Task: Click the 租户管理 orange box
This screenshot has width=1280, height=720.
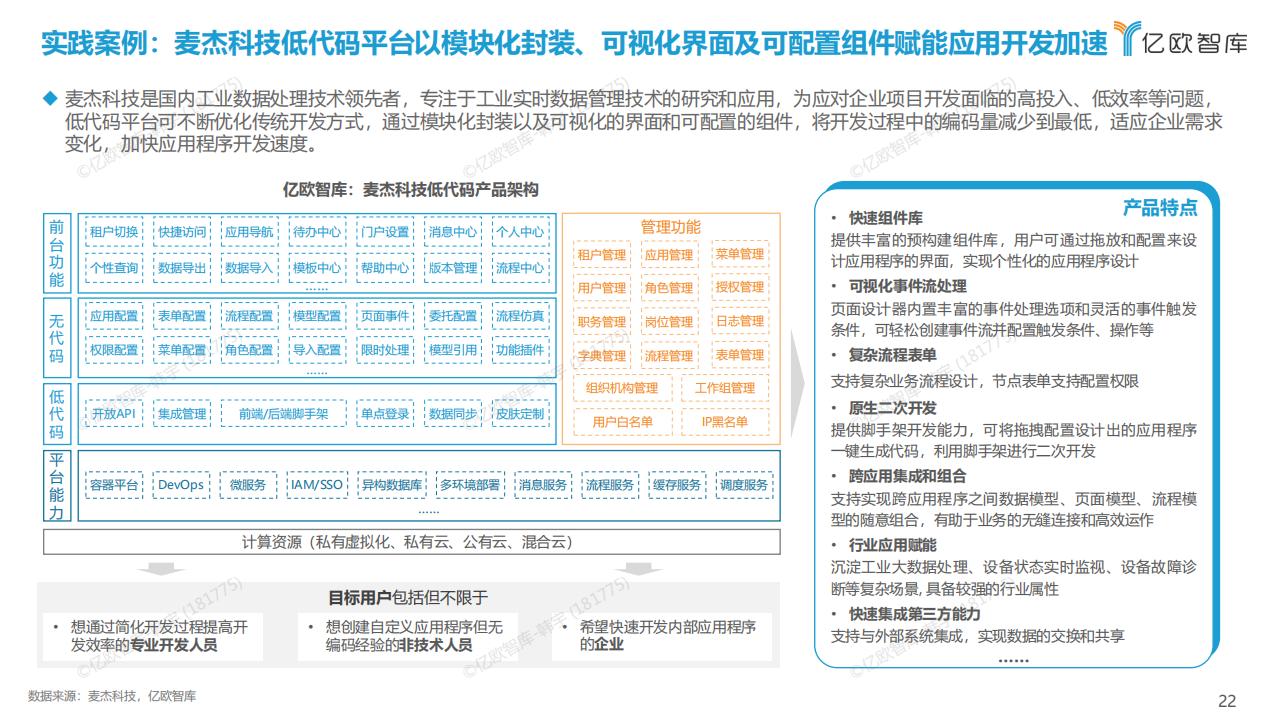Action: (601, 254)
